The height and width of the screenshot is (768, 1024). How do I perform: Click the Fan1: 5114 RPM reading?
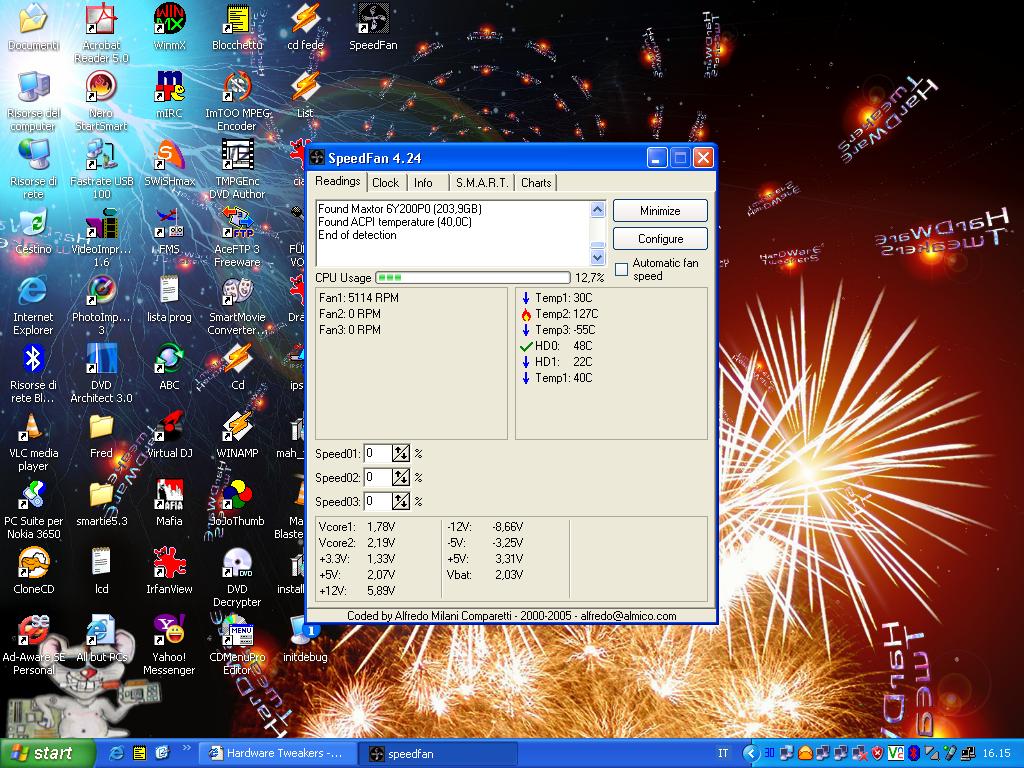(x=359, y=298)
